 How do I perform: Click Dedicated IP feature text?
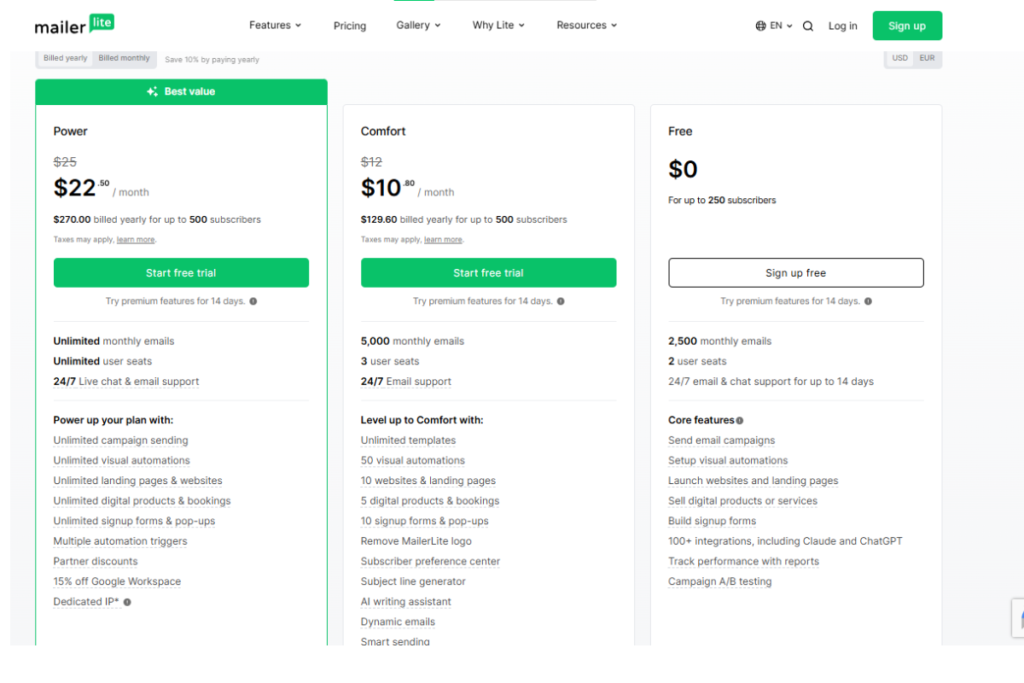(x=86, y=602)
